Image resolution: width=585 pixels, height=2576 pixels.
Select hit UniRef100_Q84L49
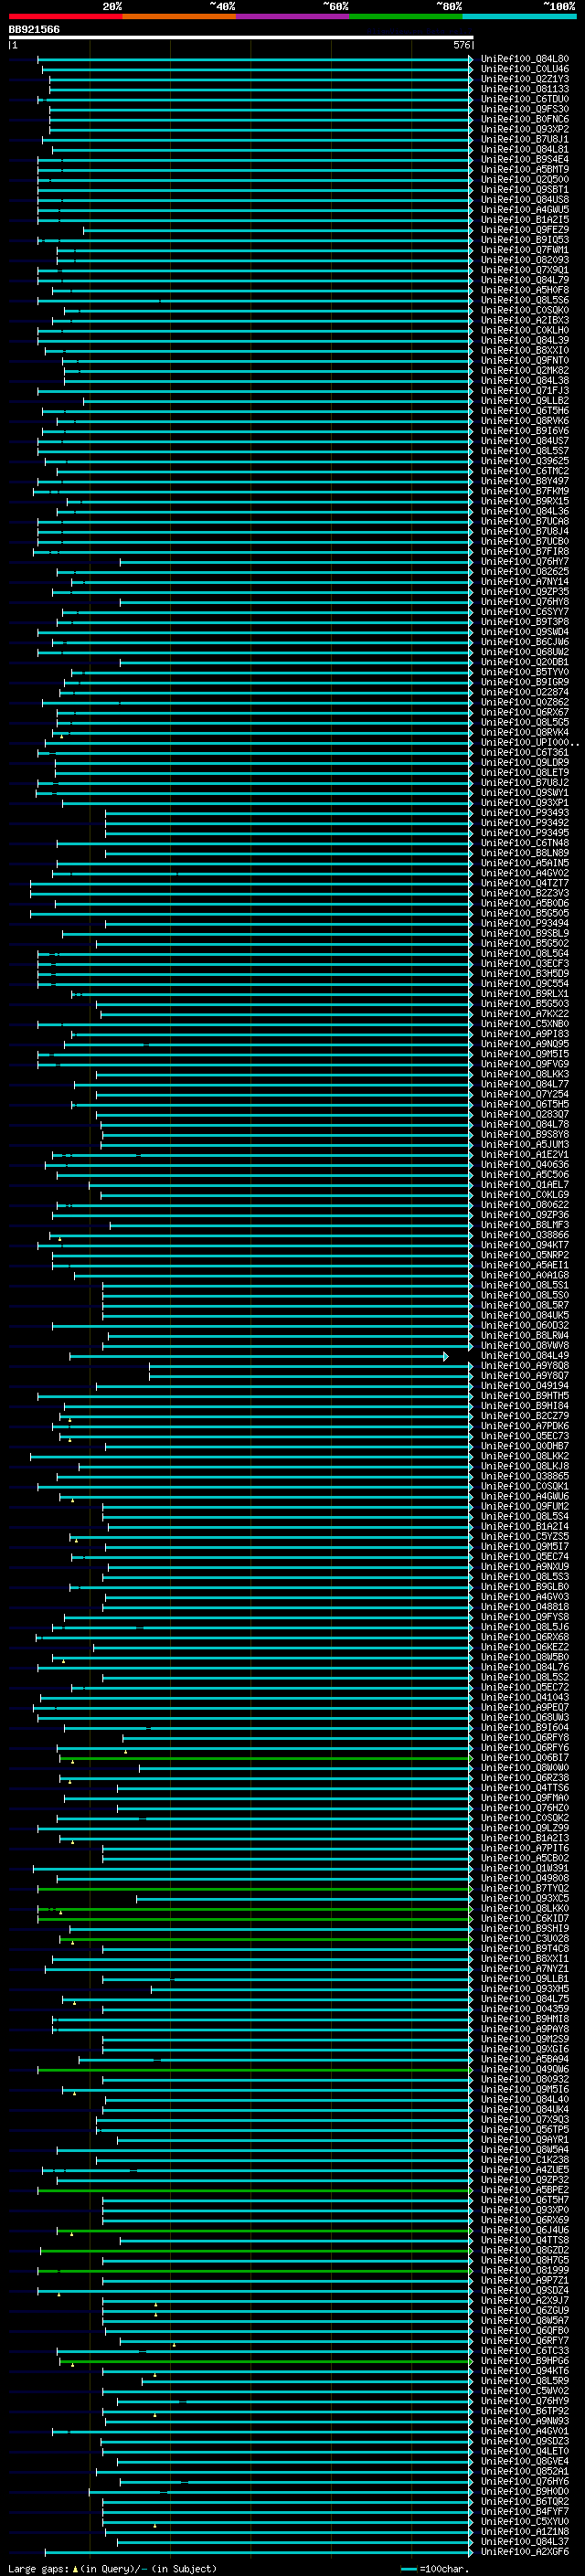click(x=525, y=1356)
